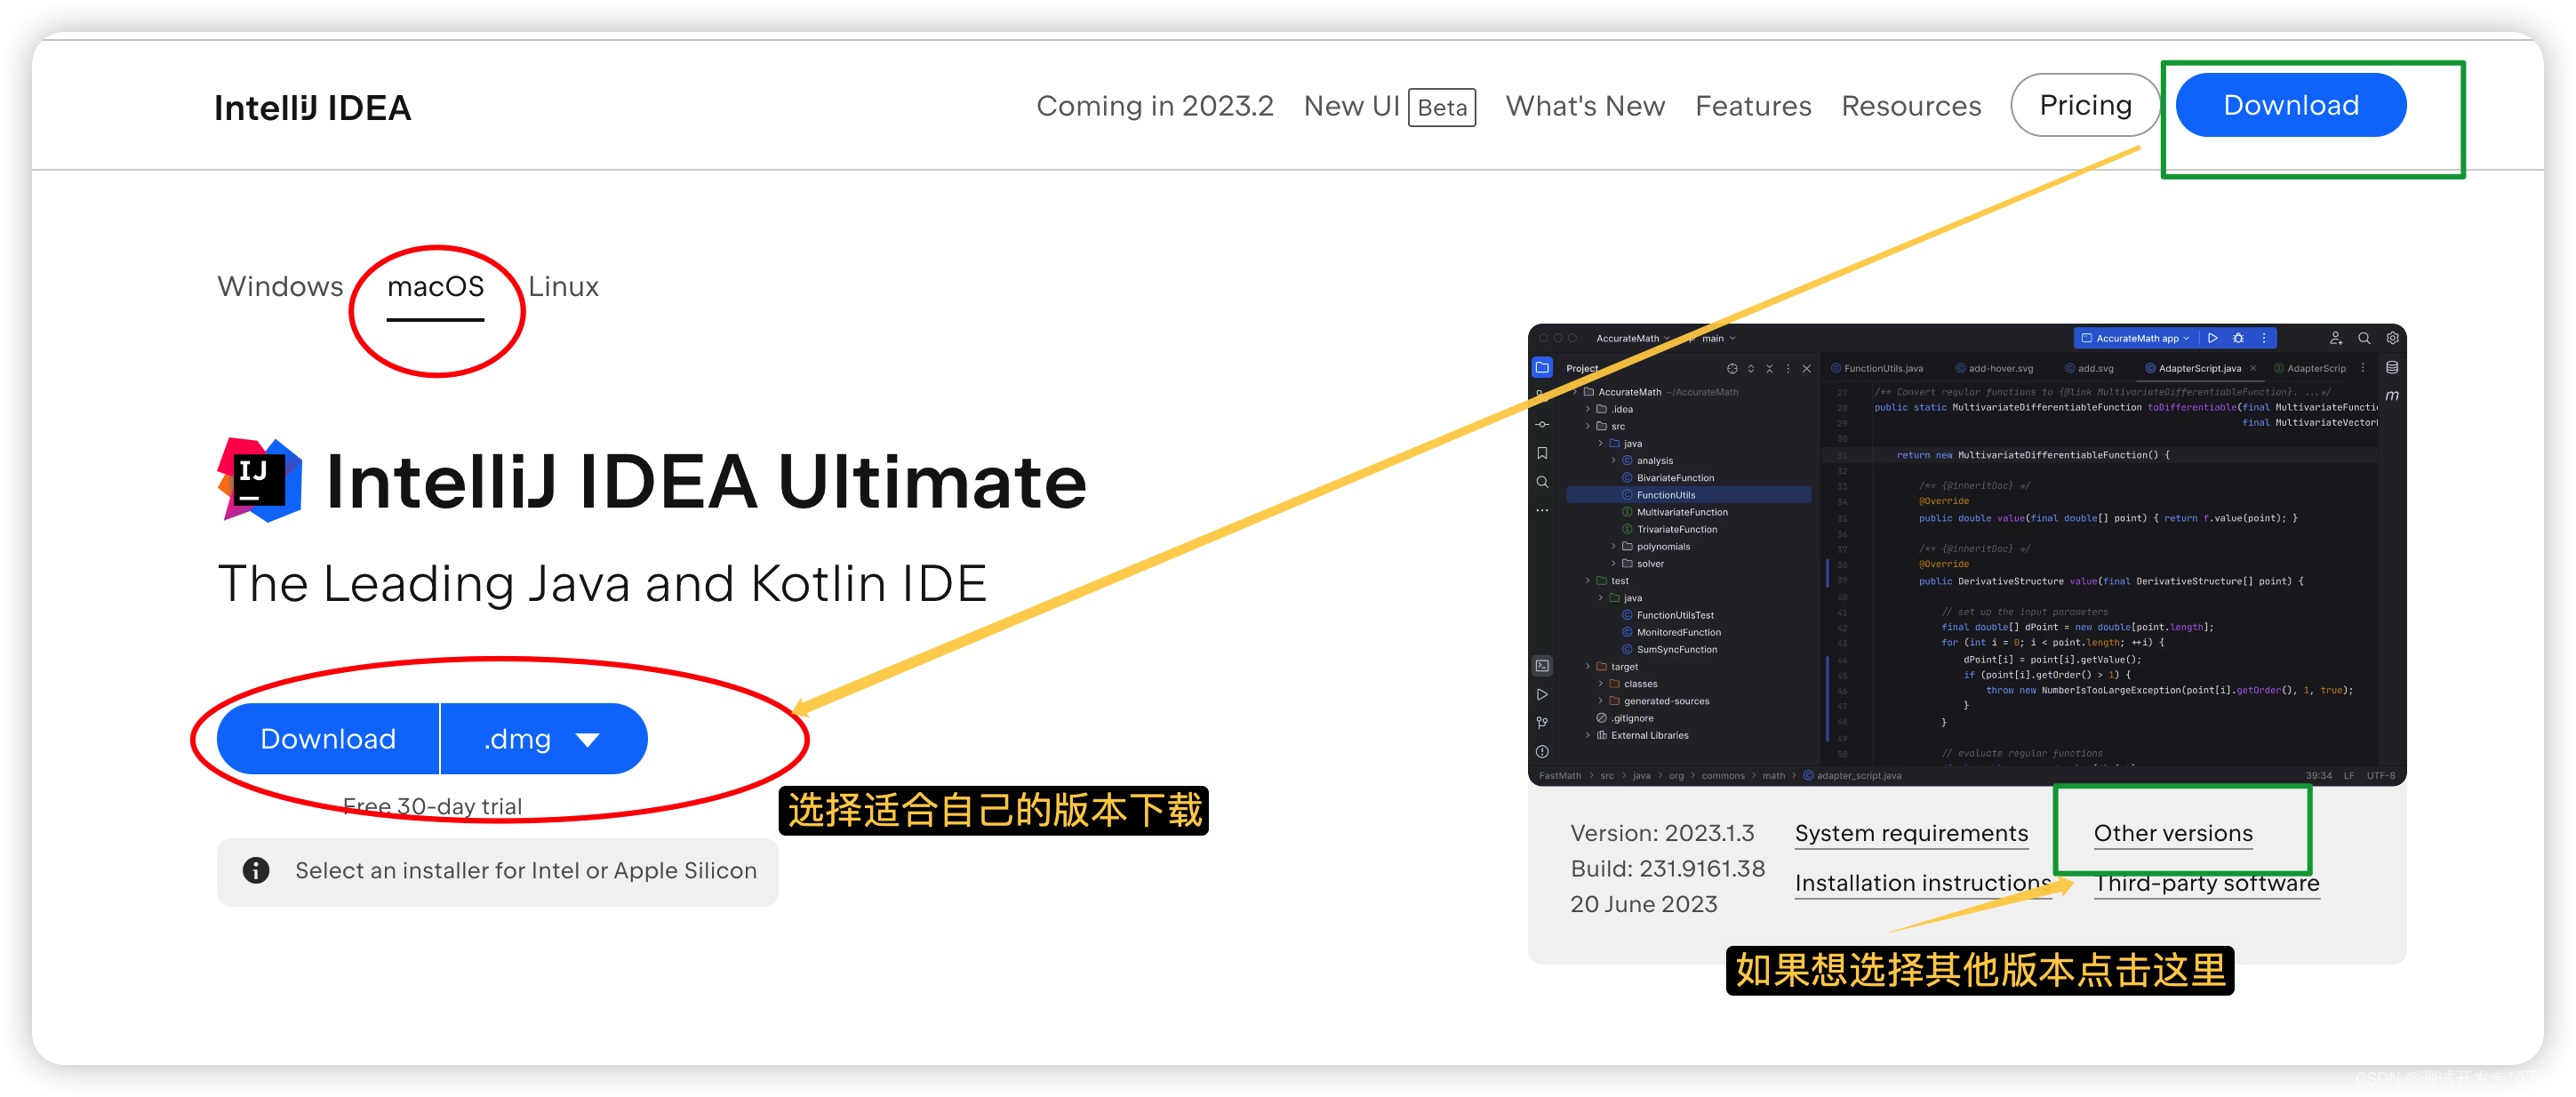Click the Run play button in IDE toolbar
Screen dimensions: 2576x1097
pos(2213,338)
